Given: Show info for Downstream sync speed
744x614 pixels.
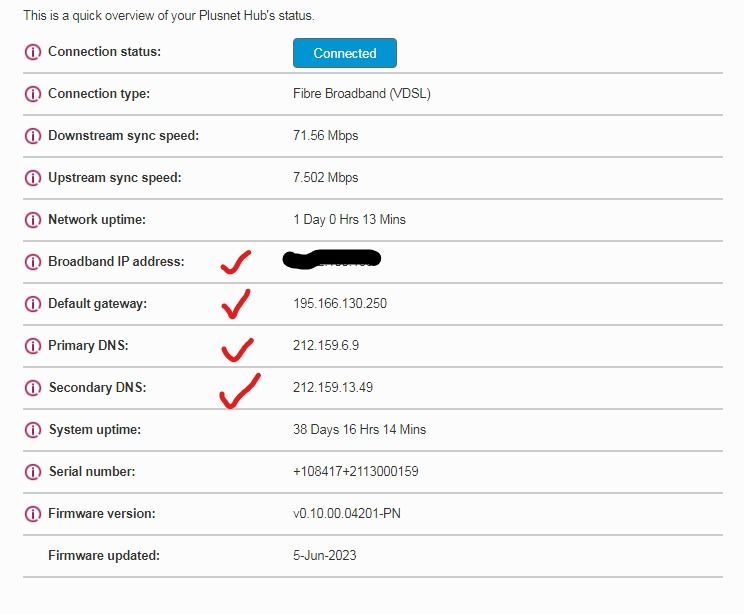Looking at the screenshot, I should click(32, 136).
